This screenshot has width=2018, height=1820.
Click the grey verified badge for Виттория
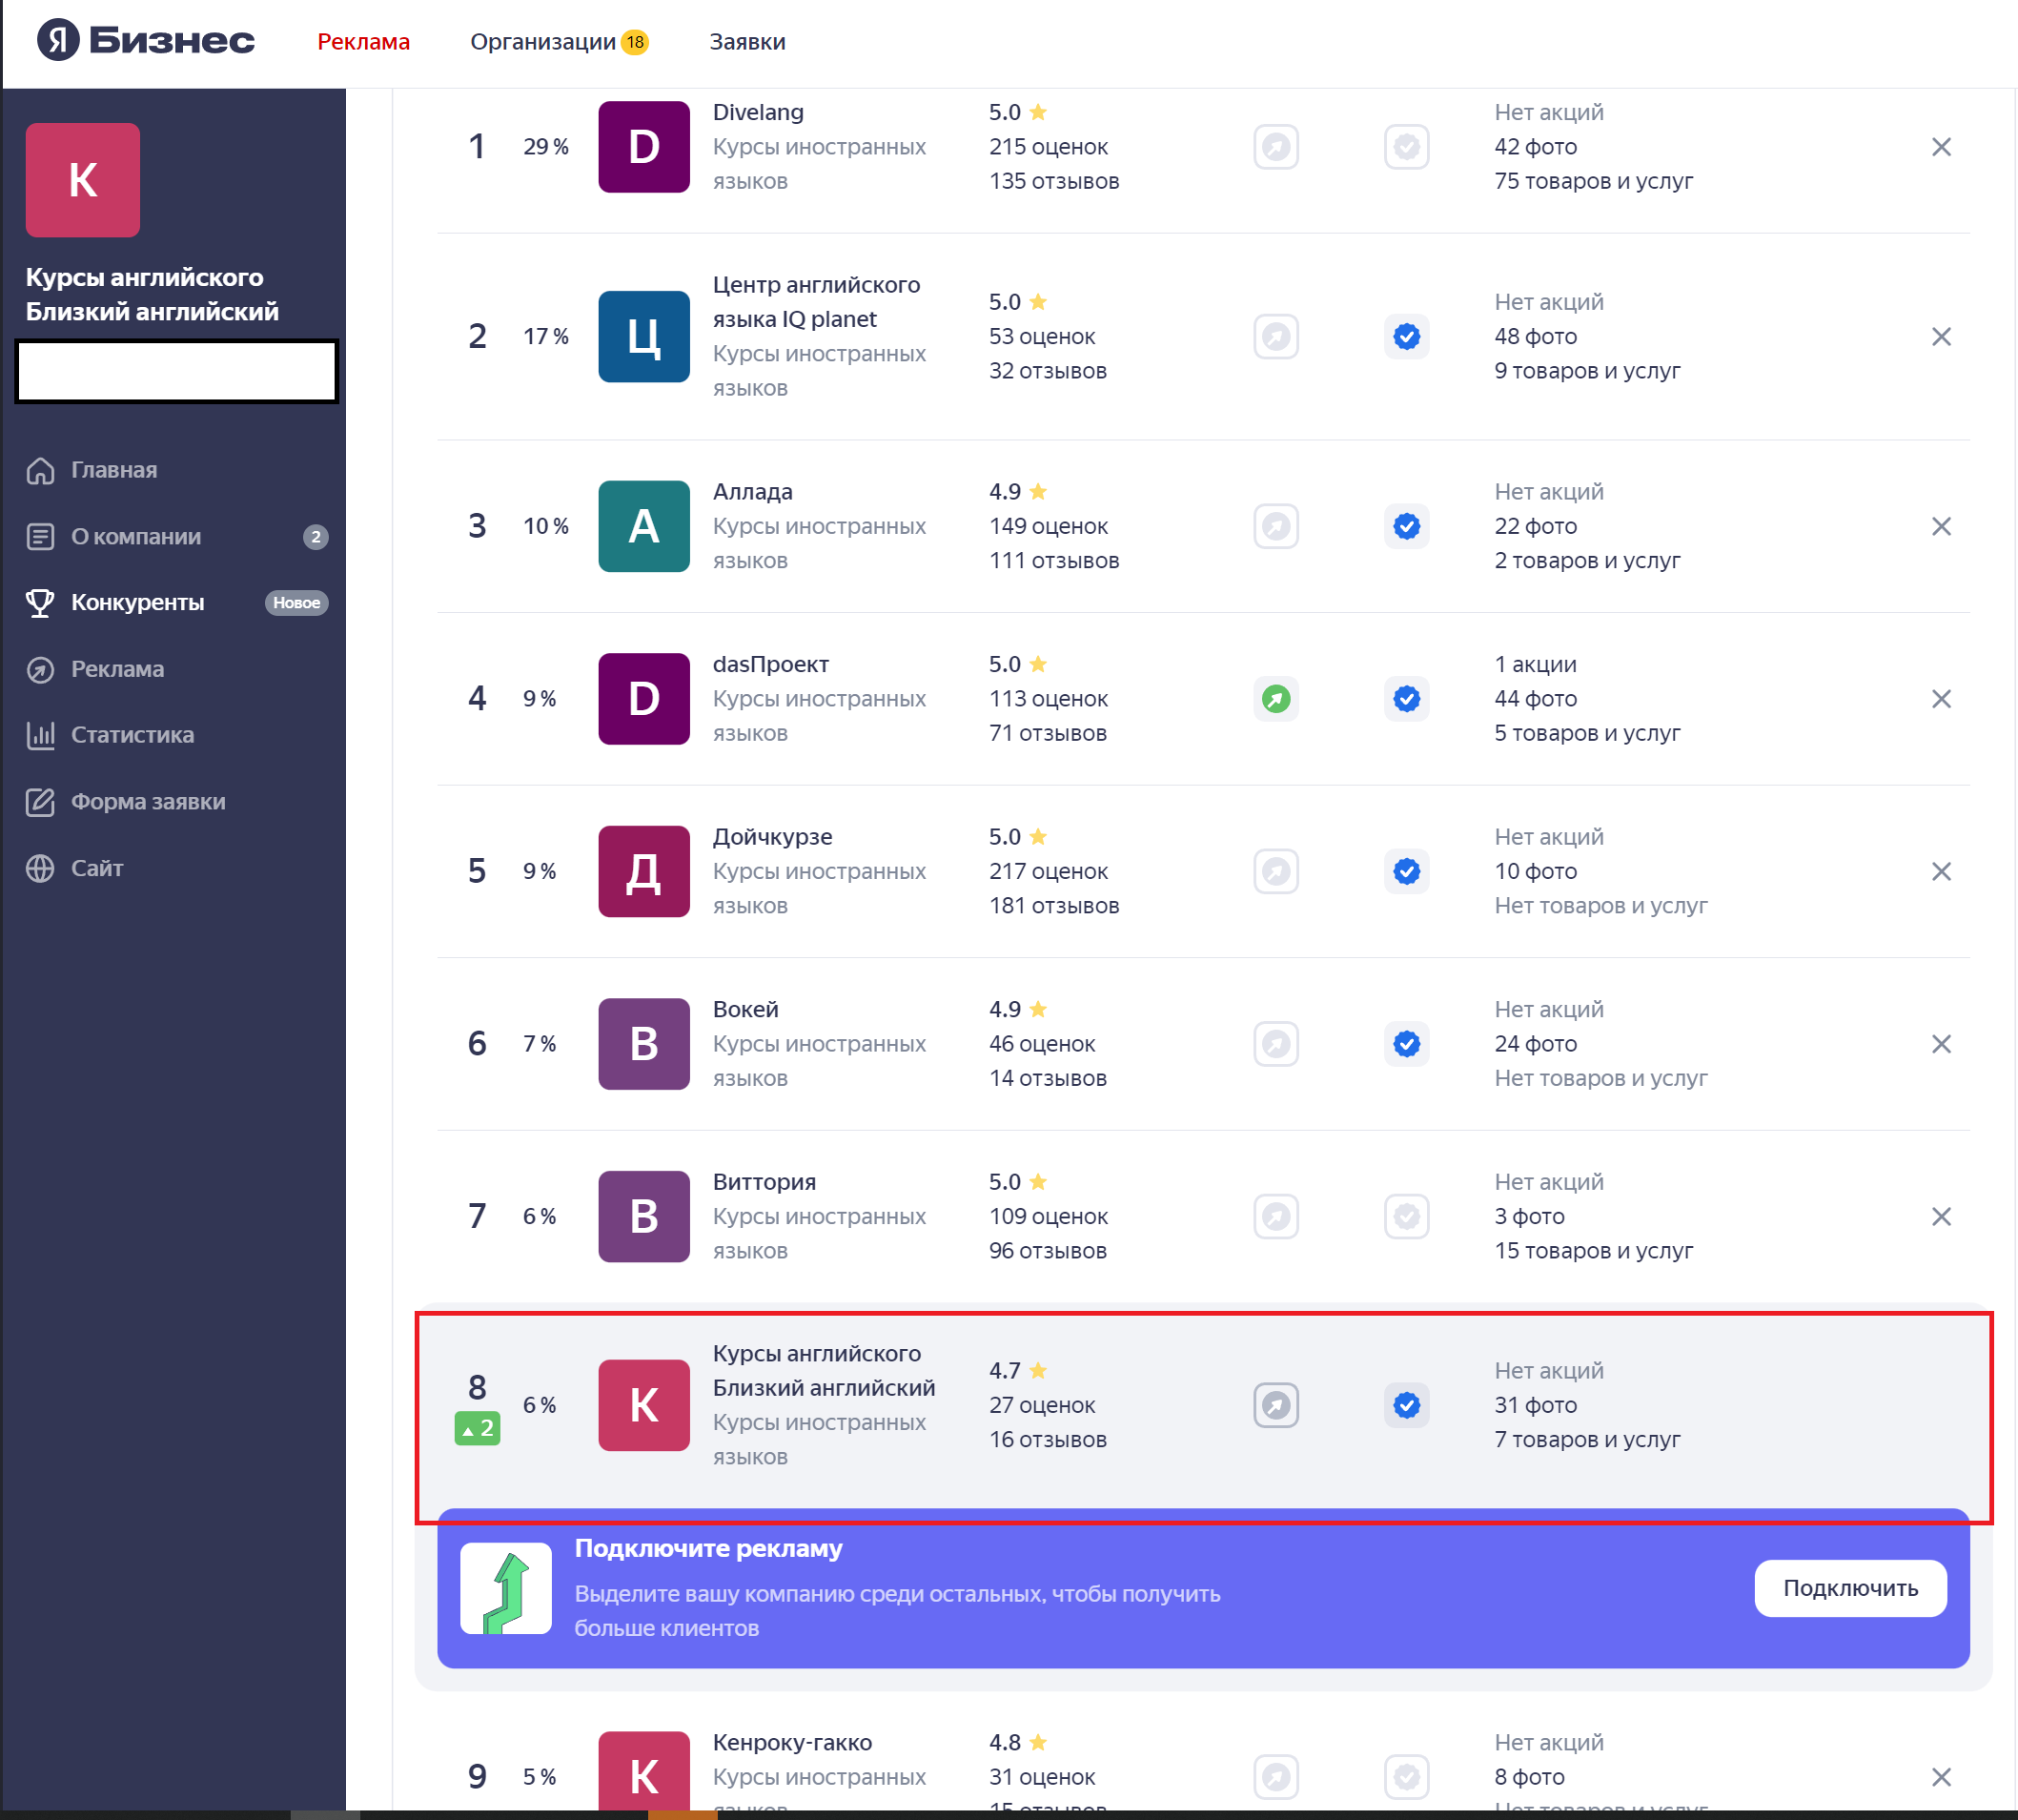1406,1217
